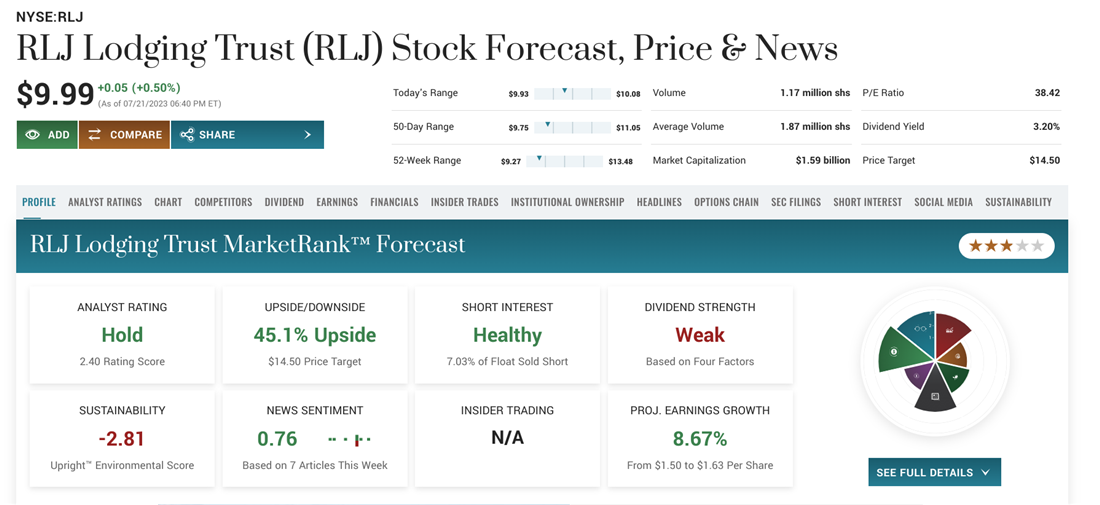Click the news sentiment sparkline chart

click(349, 440)
